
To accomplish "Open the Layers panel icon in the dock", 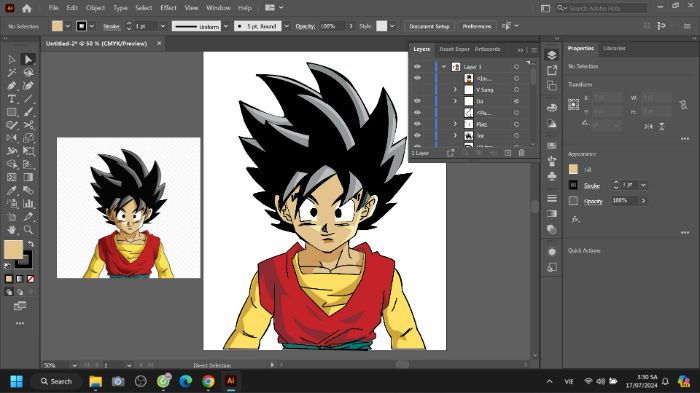I will click(552, 55).
